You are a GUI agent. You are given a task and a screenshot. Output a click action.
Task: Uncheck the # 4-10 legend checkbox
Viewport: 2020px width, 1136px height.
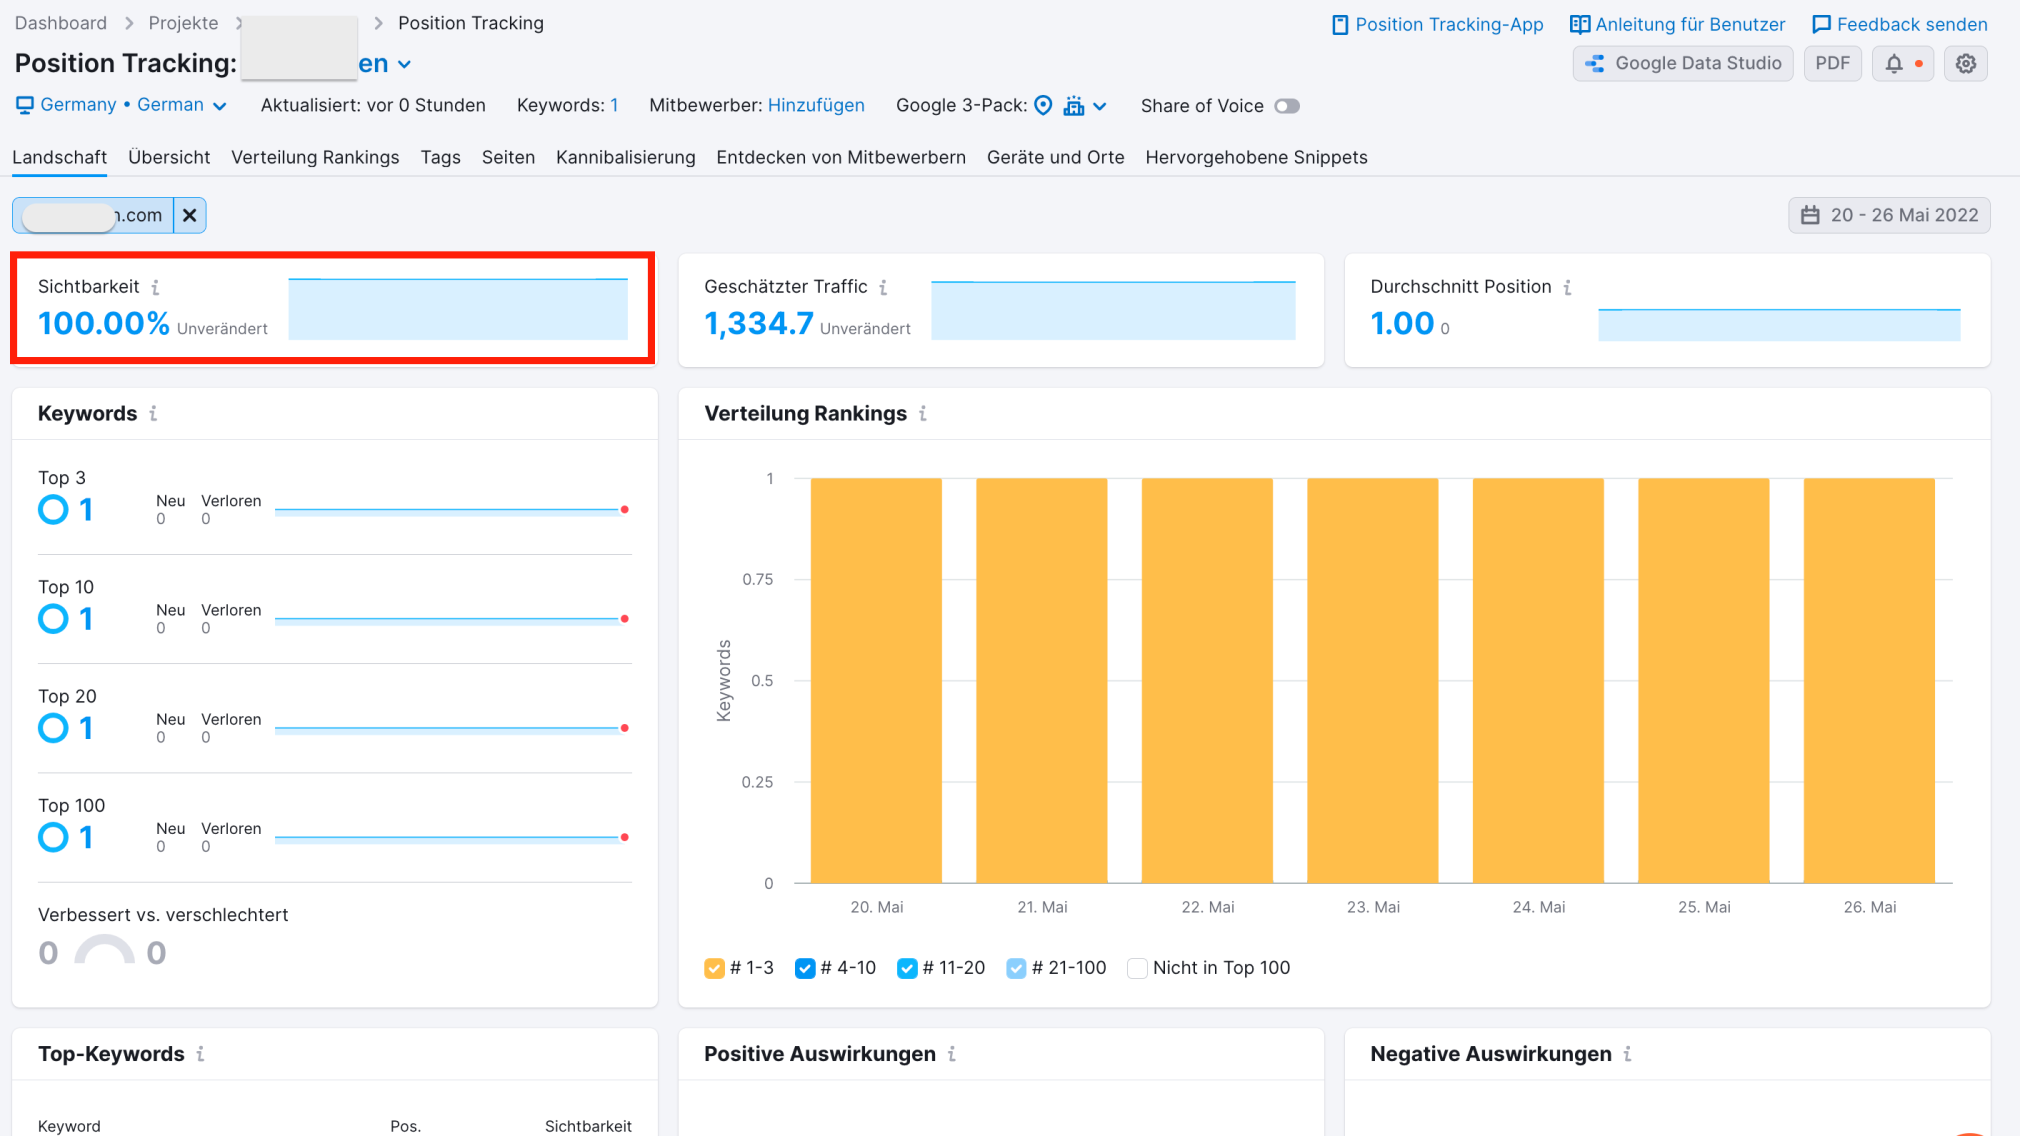pos(804,968)
